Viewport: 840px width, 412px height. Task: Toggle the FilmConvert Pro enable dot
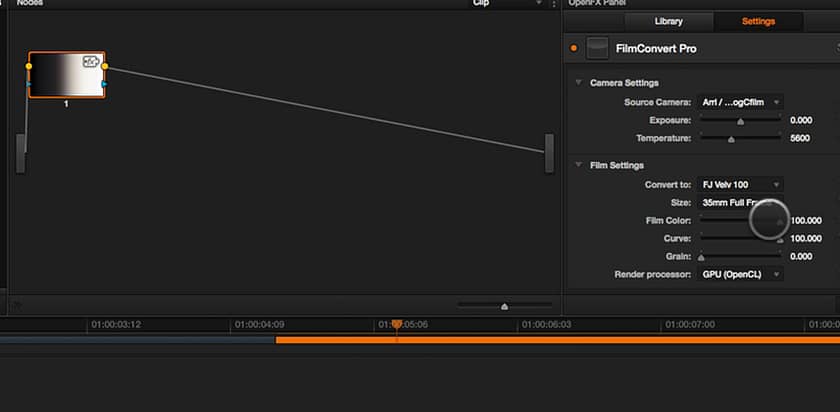[574, 48]
